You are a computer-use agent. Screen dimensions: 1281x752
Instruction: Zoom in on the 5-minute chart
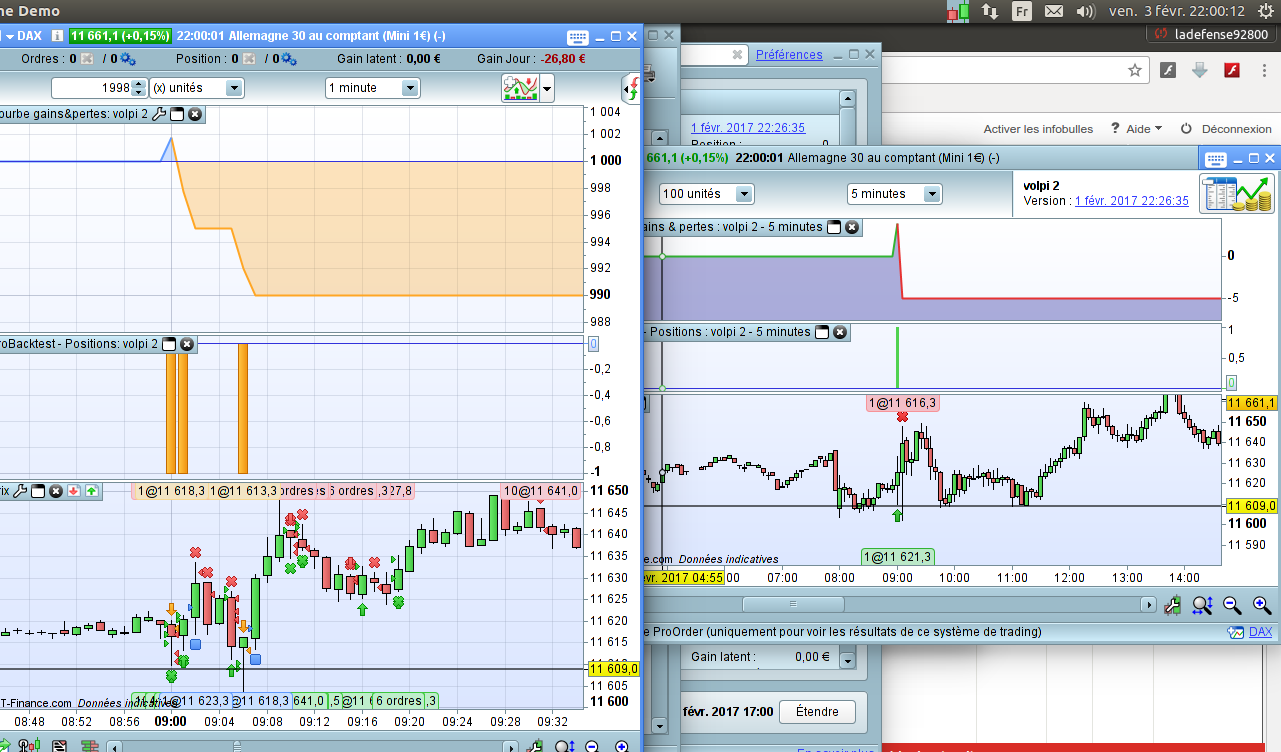(x=1262, y=604)
